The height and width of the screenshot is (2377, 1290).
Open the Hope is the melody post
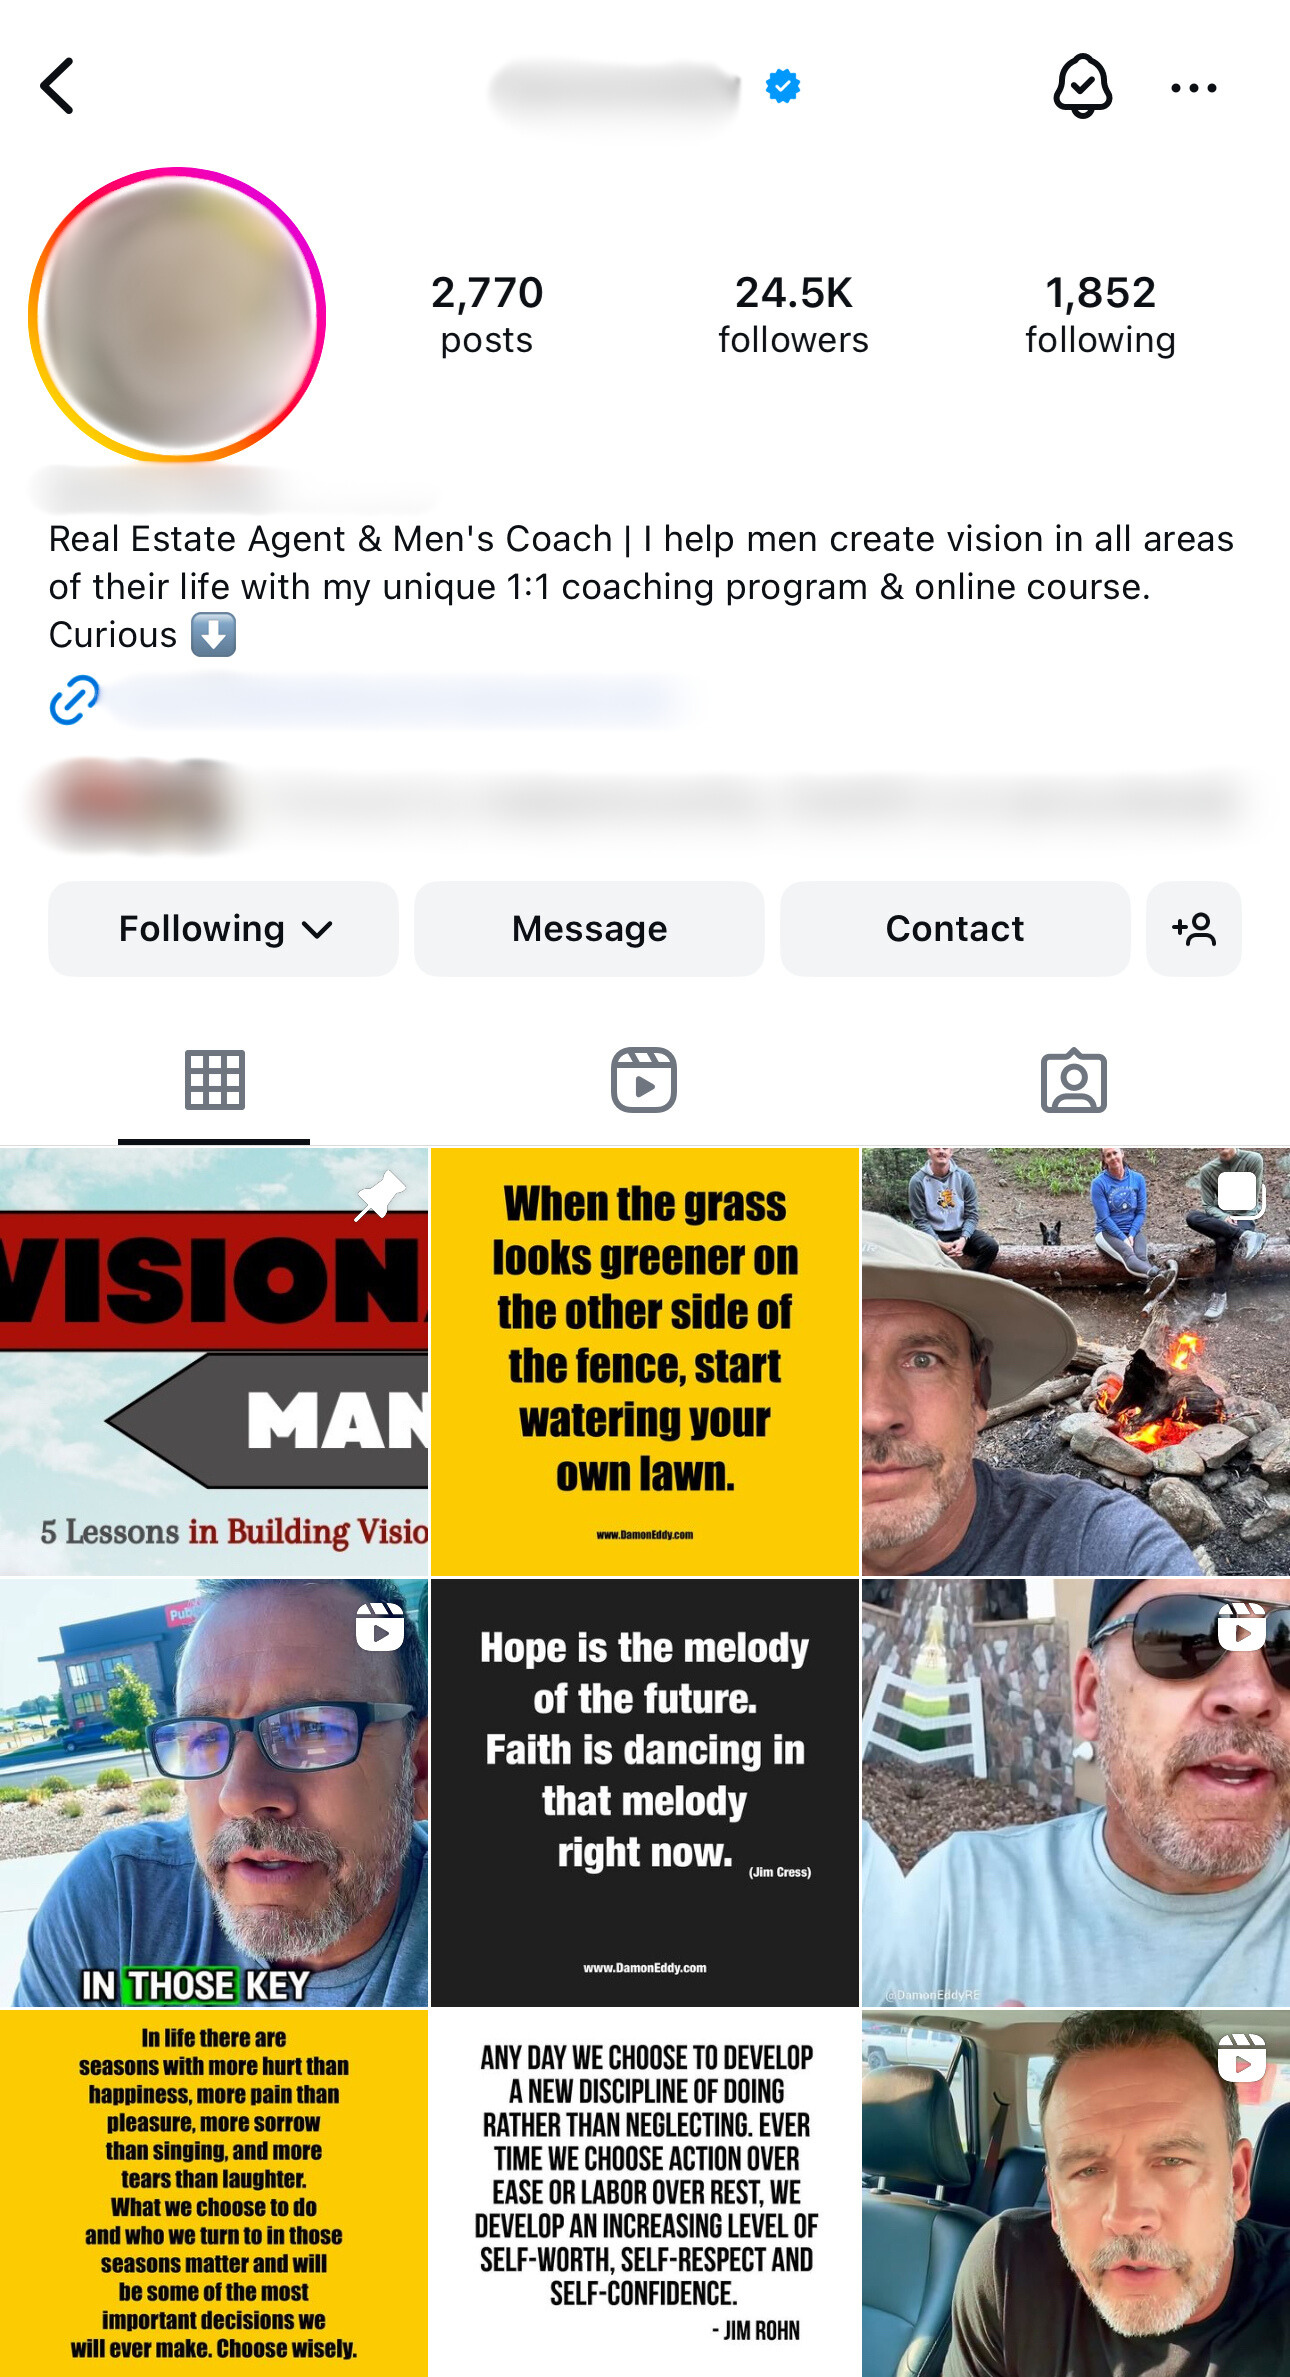tap(645, 1793)
